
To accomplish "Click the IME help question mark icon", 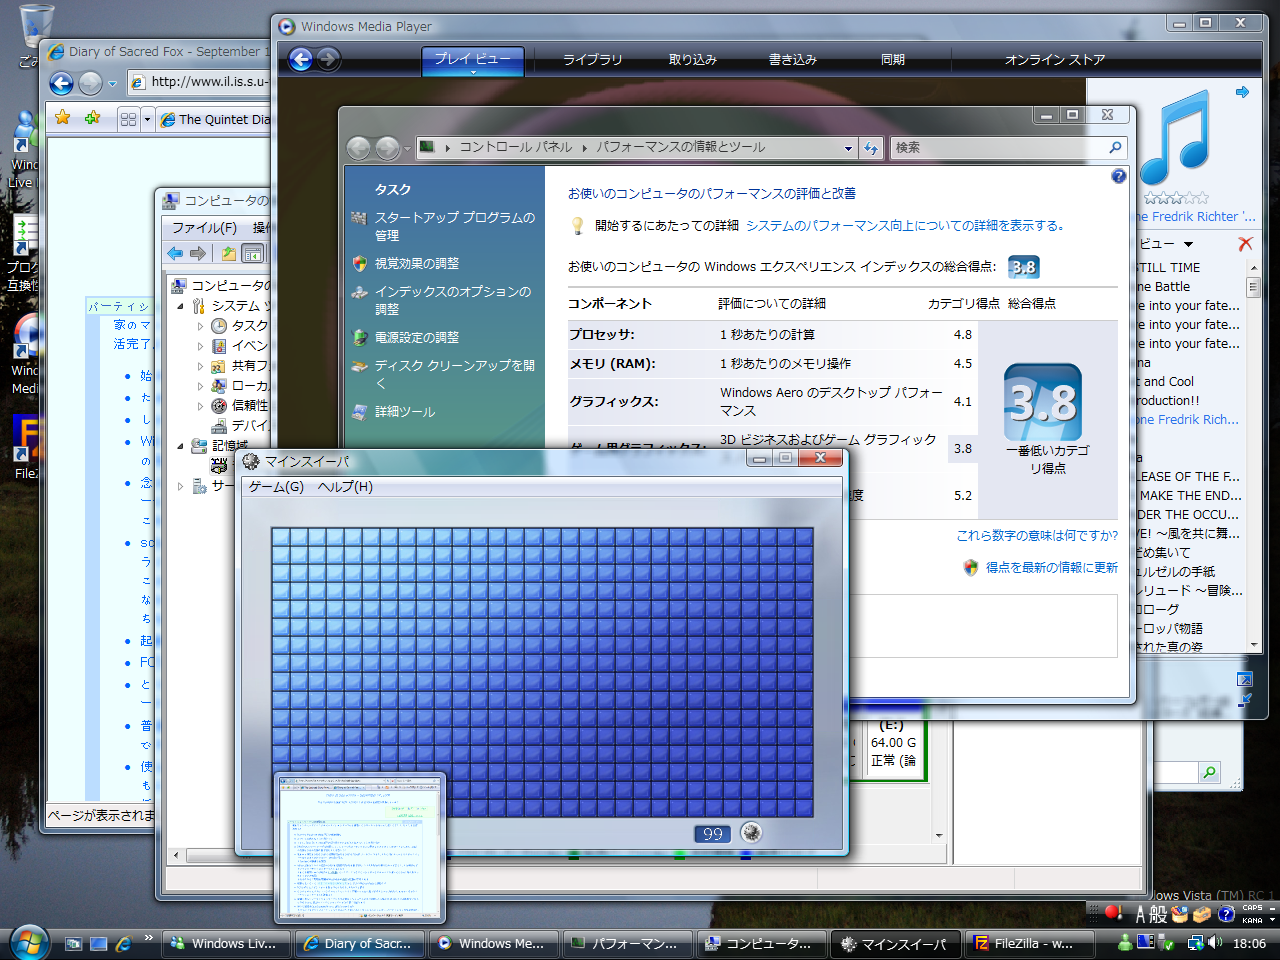I will pos(1226,914).
